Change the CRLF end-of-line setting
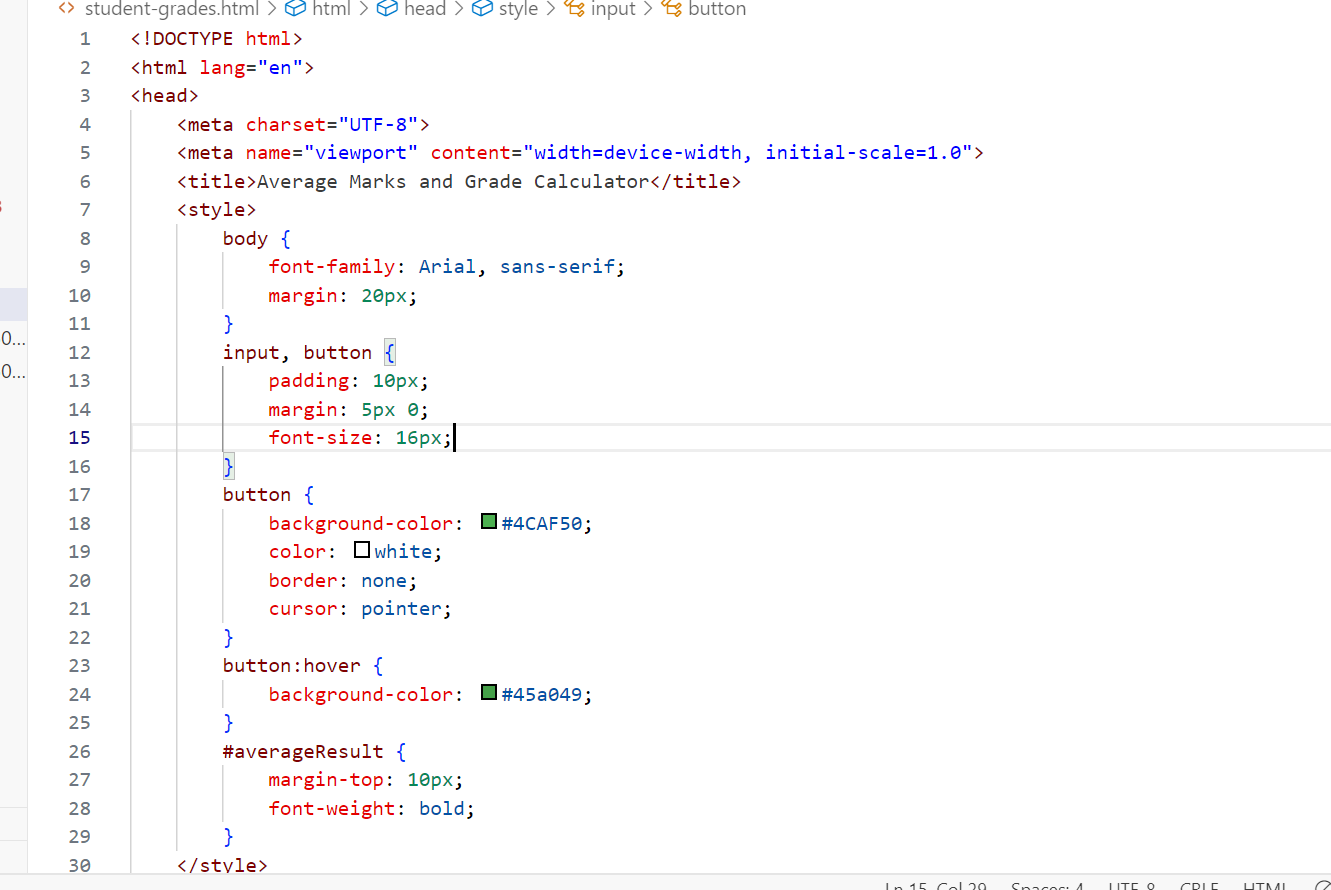Screen dimensions: 1331x890 point(1199,884)
